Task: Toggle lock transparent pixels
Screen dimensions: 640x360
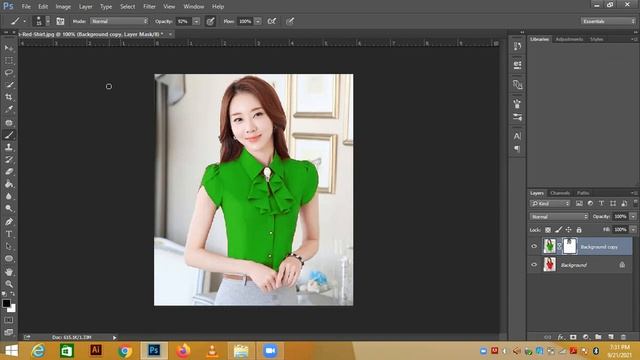Action: click(548, 230)
